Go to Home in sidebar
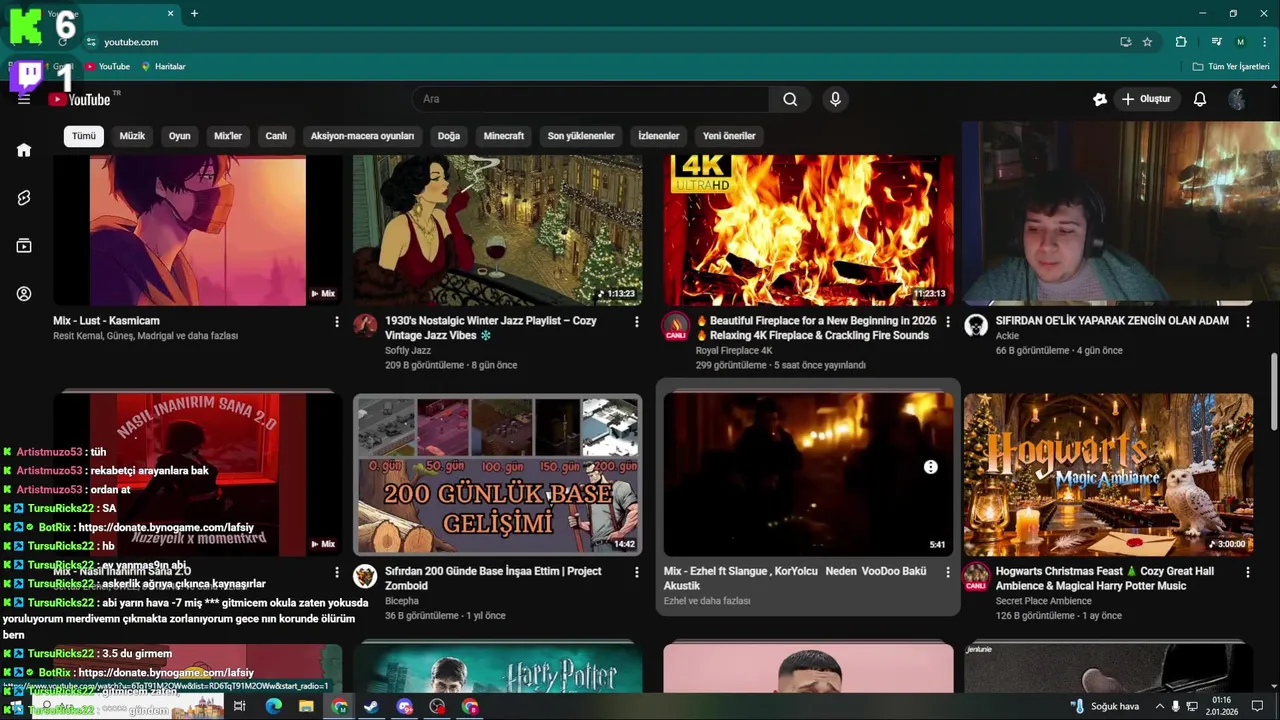Viewport: 1280px width, 720px height. pos(24,150)
